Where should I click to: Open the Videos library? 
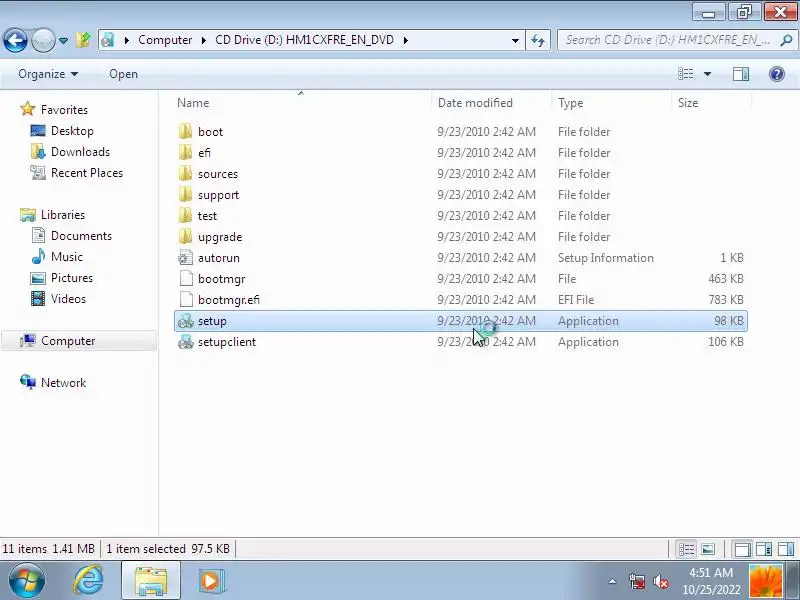click(68, 298)
